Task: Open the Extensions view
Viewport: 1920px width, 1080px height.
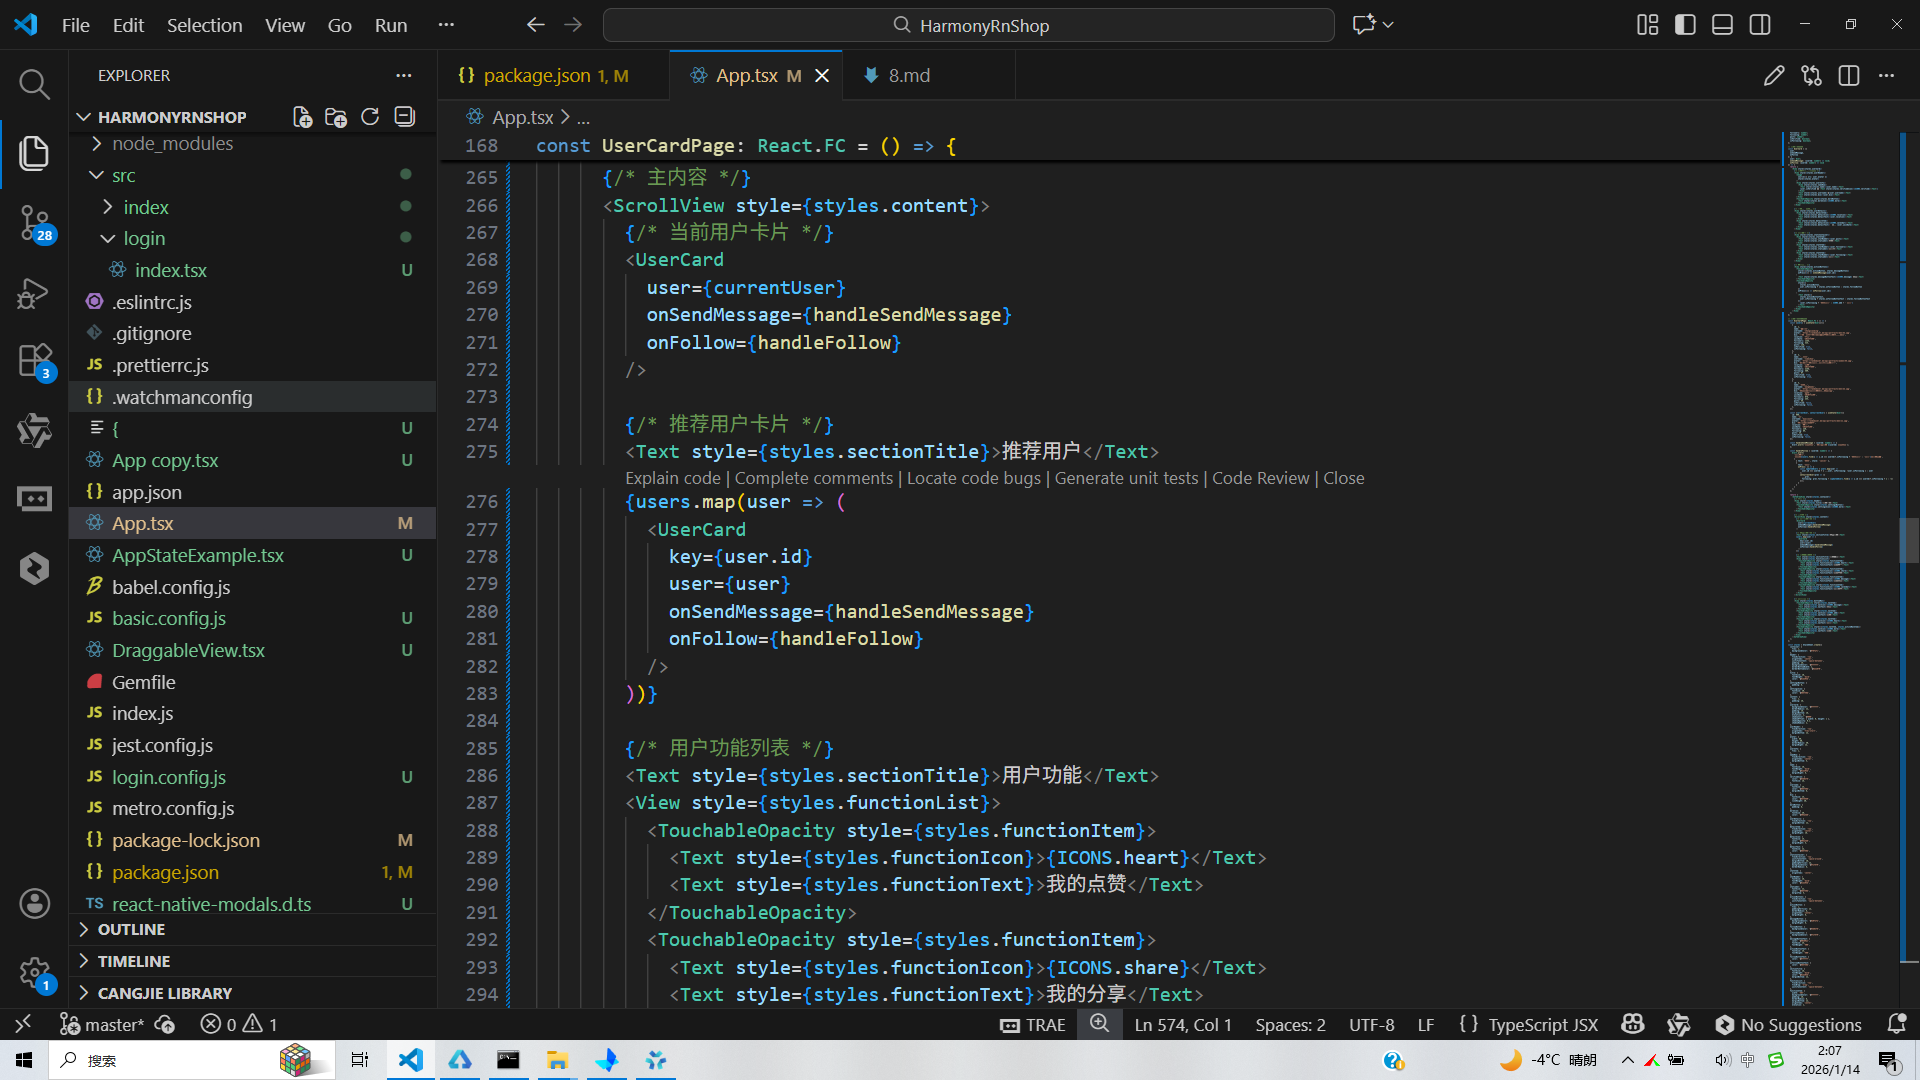Action: 34,361
